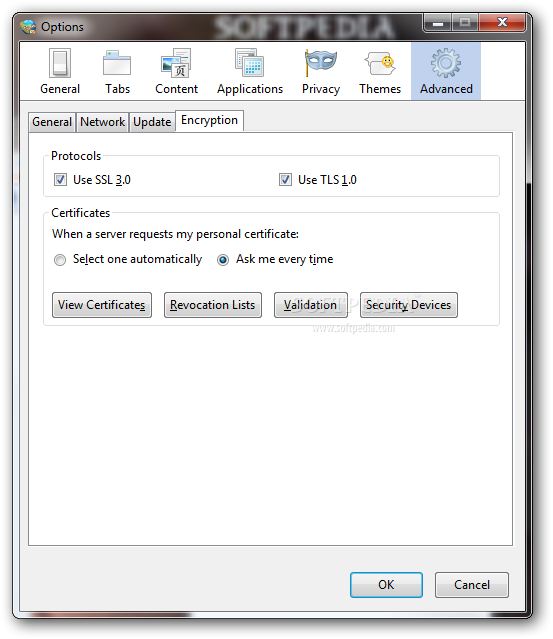
Task: Minimize the Options window
Action: [438, 23]
